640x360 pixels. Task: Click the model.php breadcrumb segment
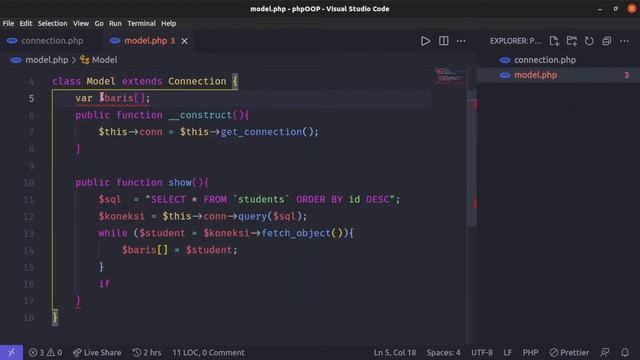pos(47,60)
